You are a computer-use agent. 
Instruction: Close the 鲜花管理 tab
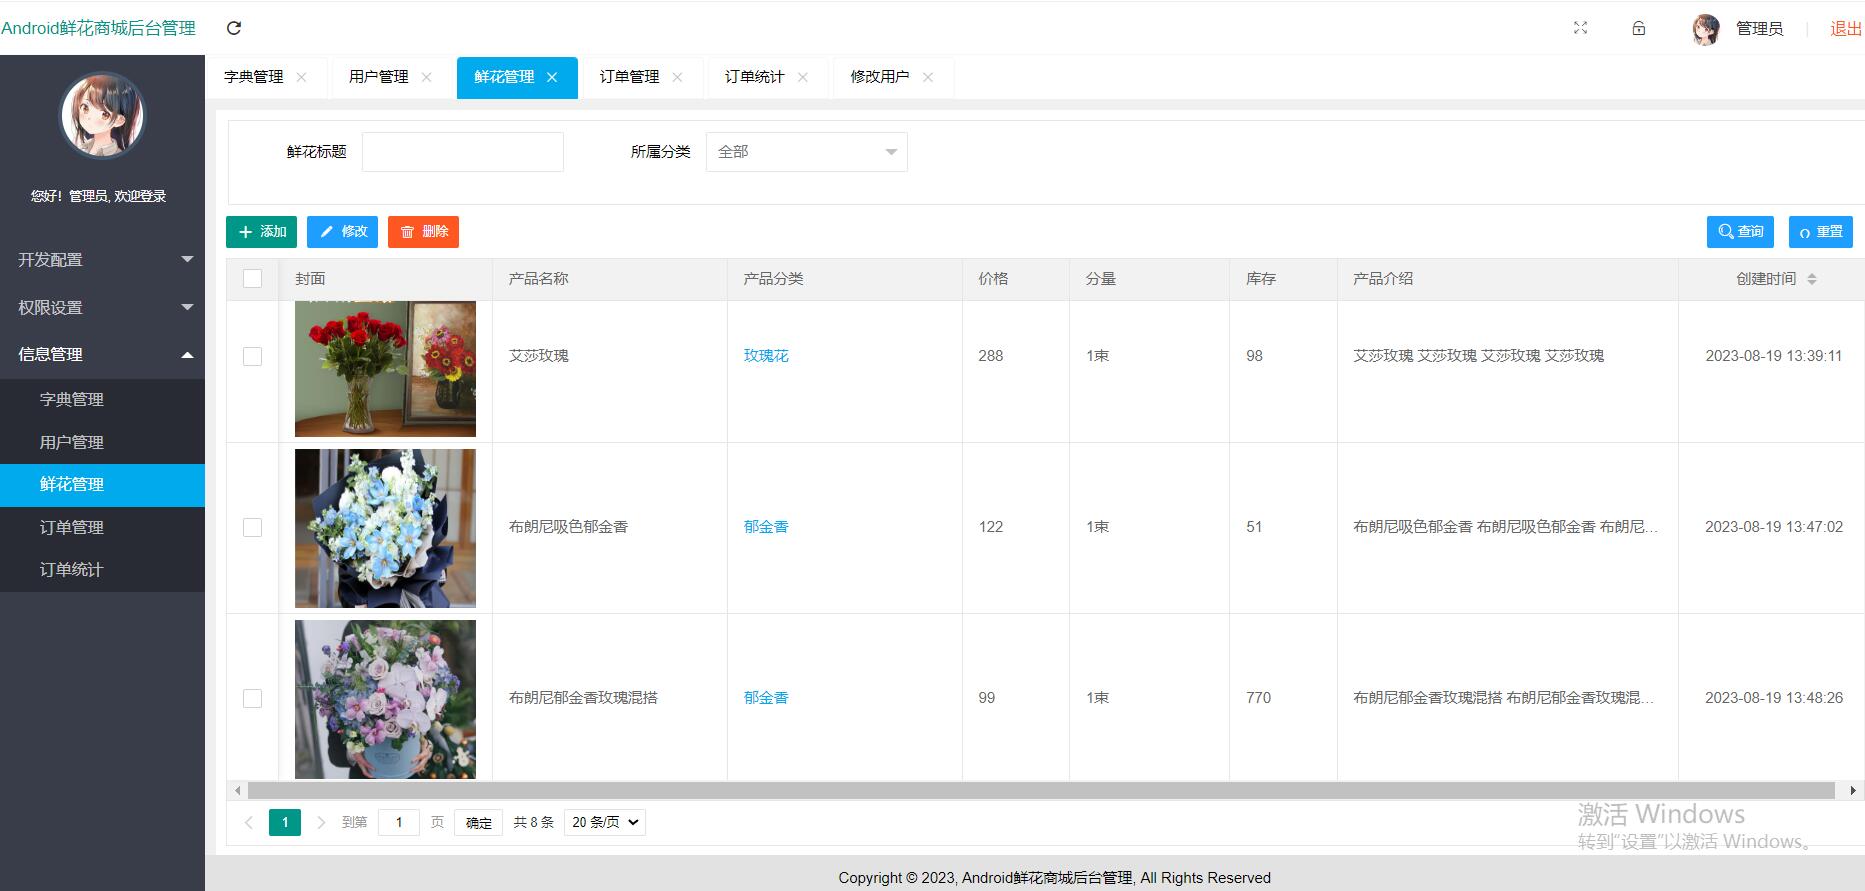point(552,78)
